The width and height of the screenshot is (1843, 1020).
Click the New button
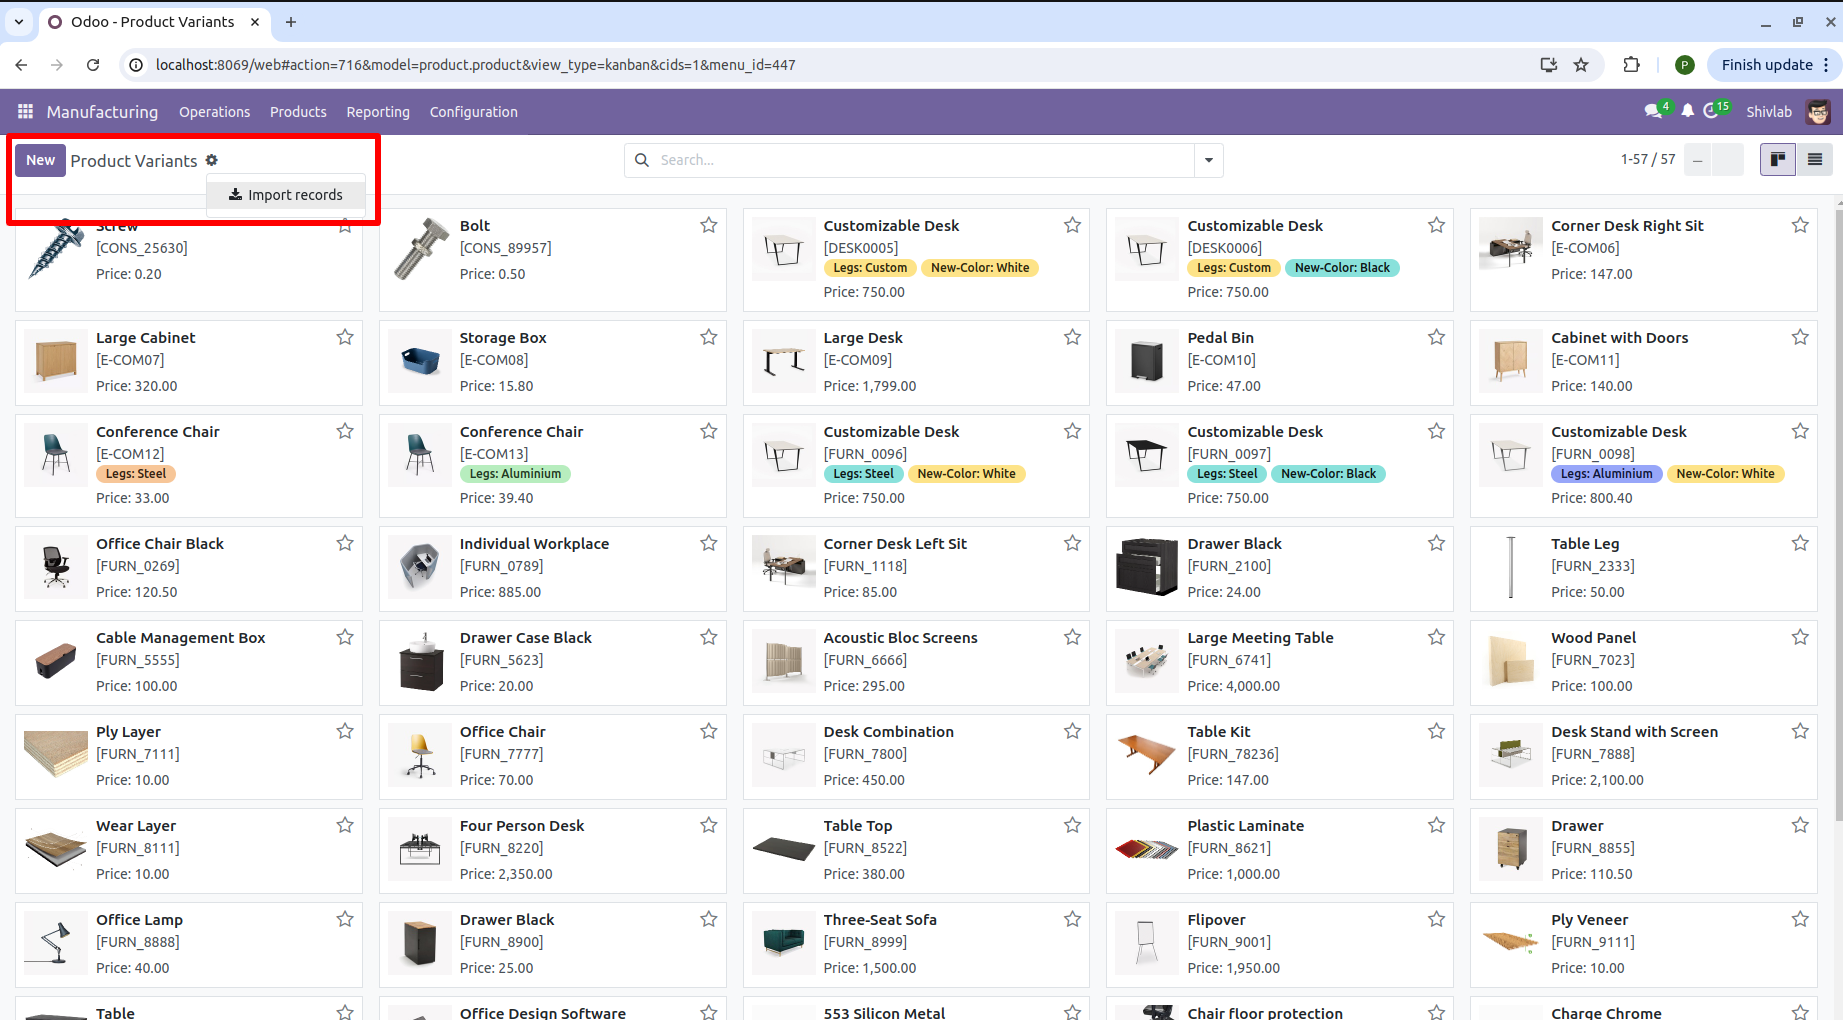coord(41,160)
